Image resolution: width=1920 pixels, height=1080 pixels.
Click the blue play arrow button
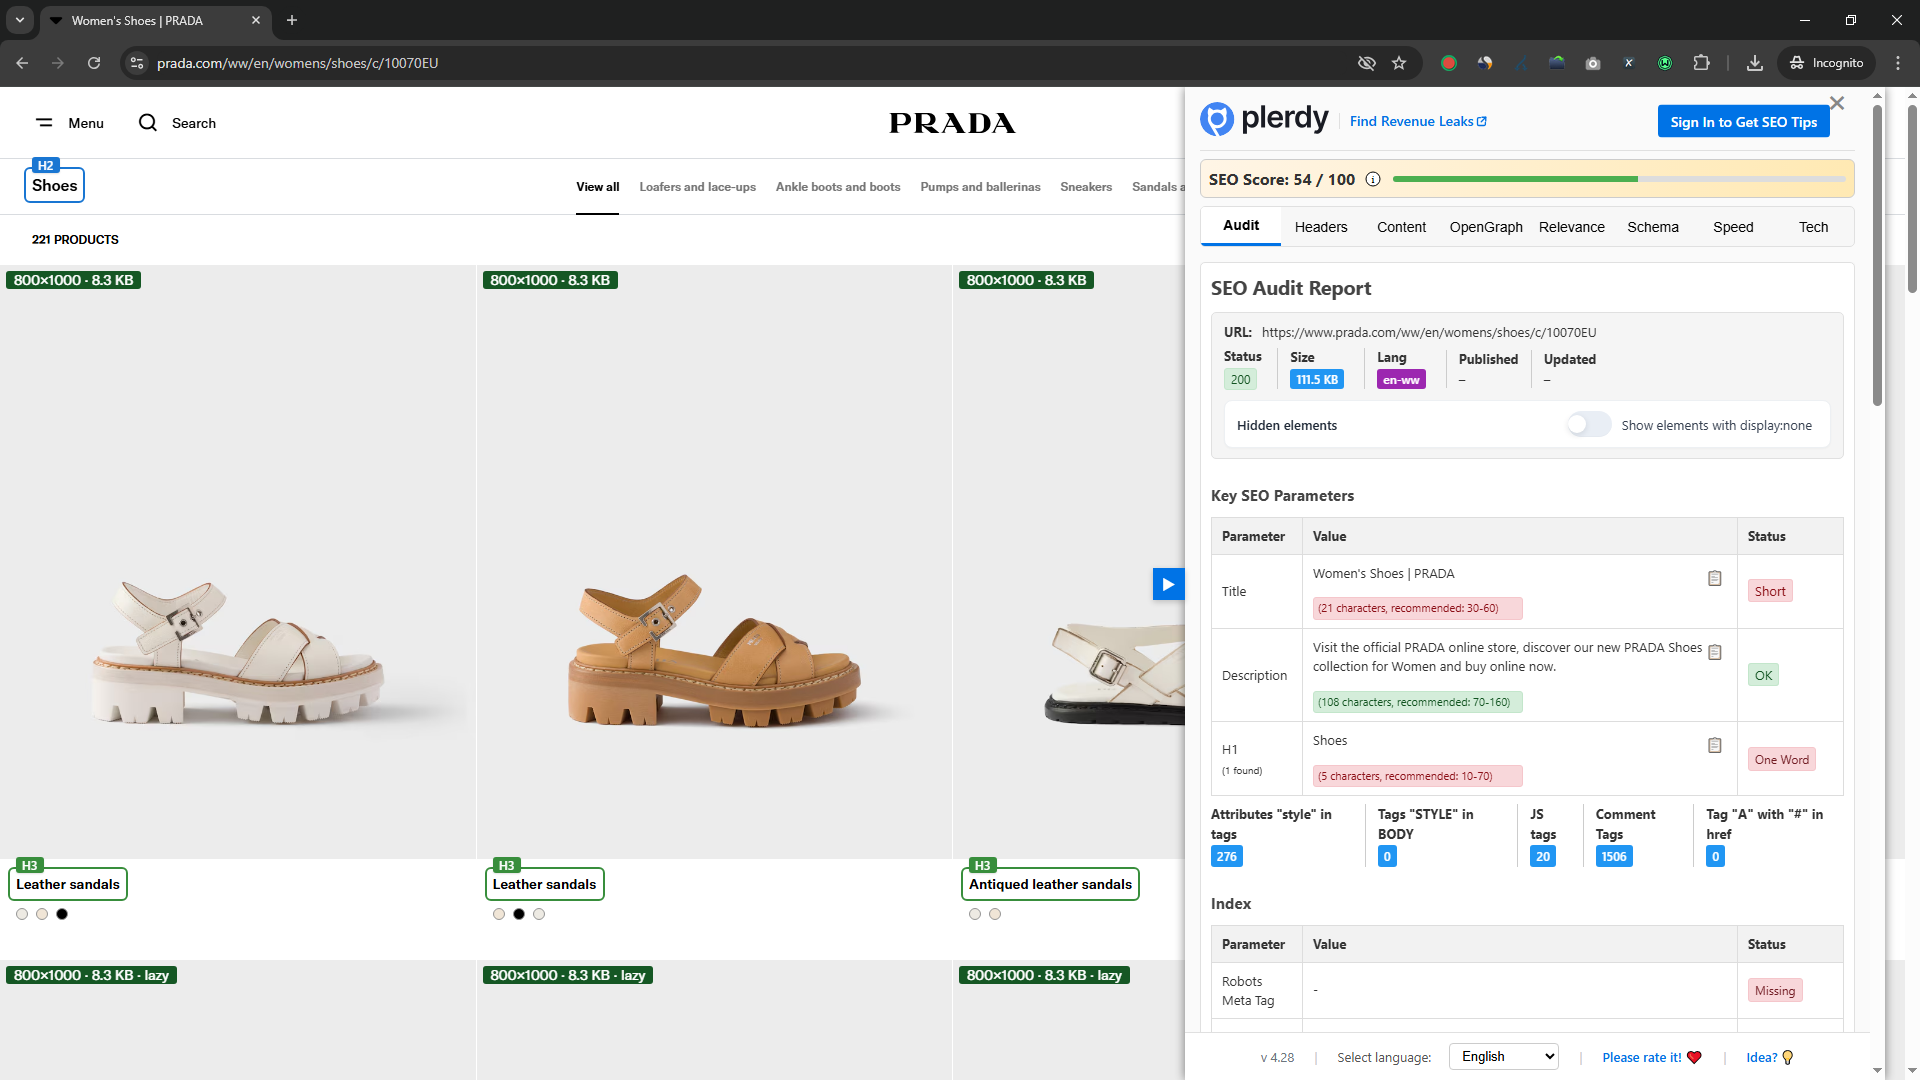coord(1168,584)
